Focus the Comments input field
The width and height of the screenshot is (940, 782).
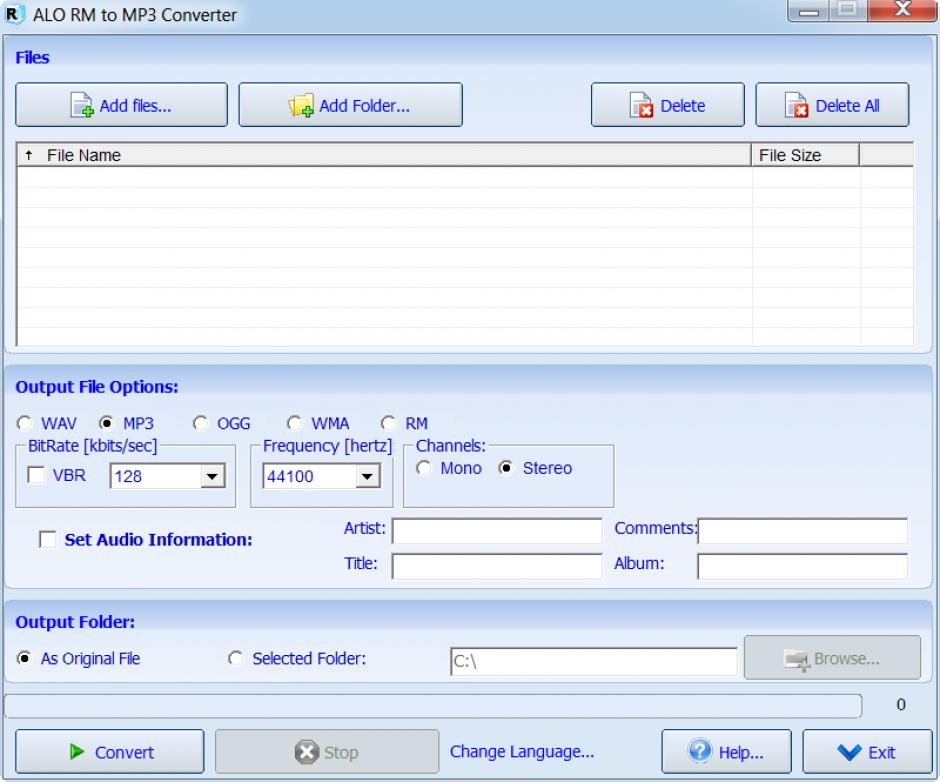click(x=803, y=531)
